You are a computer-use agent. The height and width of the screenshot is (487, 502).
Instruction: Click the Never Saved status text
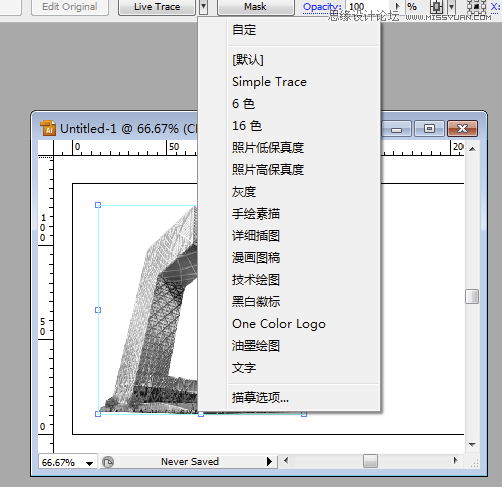pyautogui.click(x=190, y=462)
